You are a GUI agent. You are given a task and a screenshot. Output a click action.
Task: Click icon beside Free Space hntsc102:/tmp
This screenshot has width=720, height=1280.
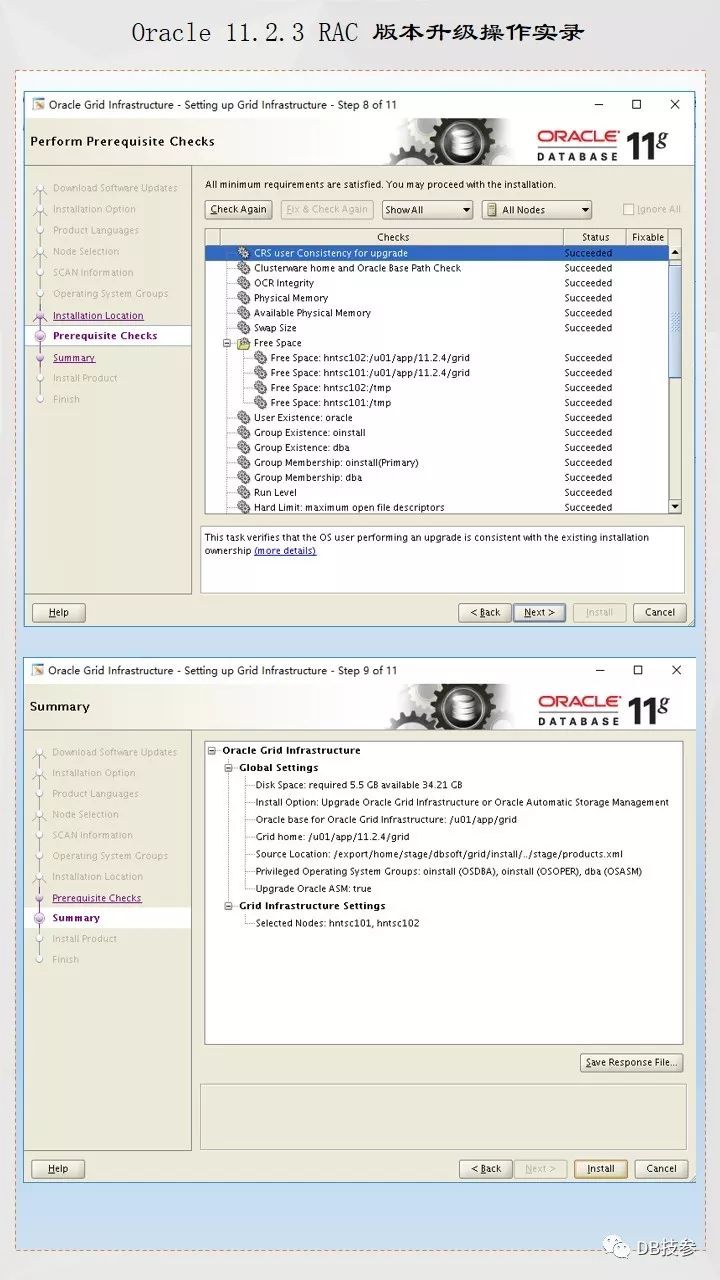[260, 388]
